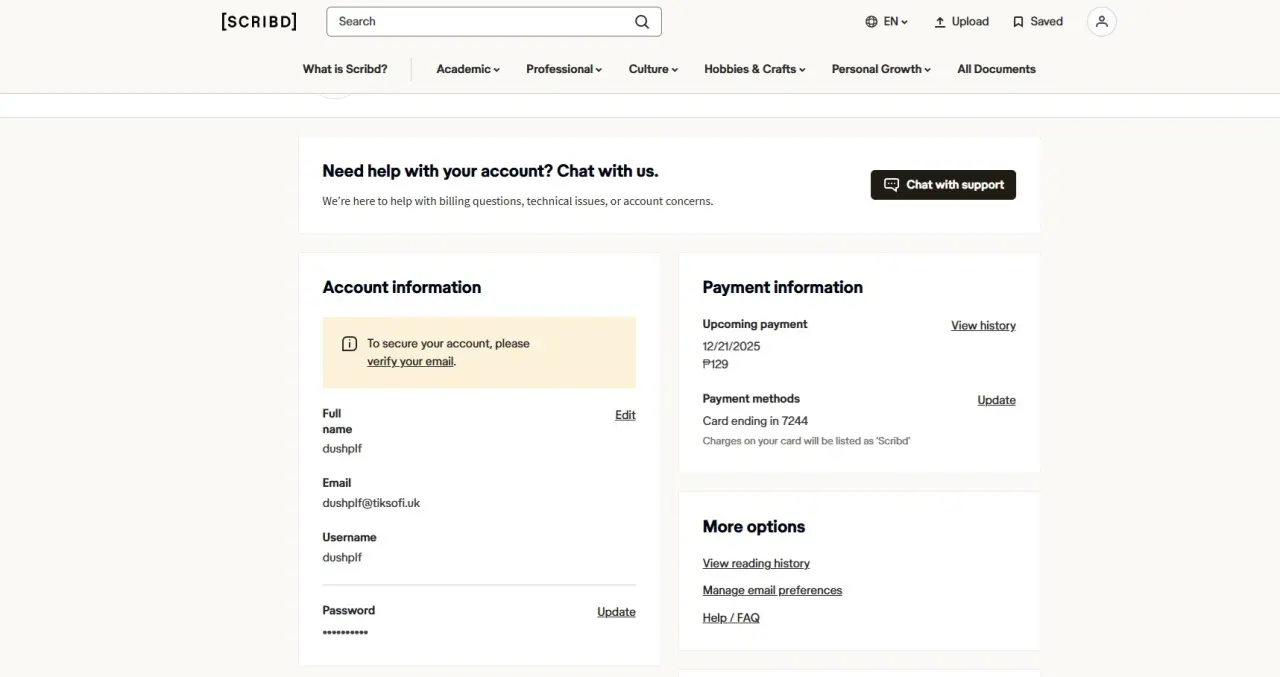This screenshot has width=1280, height=677.
Task: Expand the Personal Growth menu
Action: pos(881,69)
